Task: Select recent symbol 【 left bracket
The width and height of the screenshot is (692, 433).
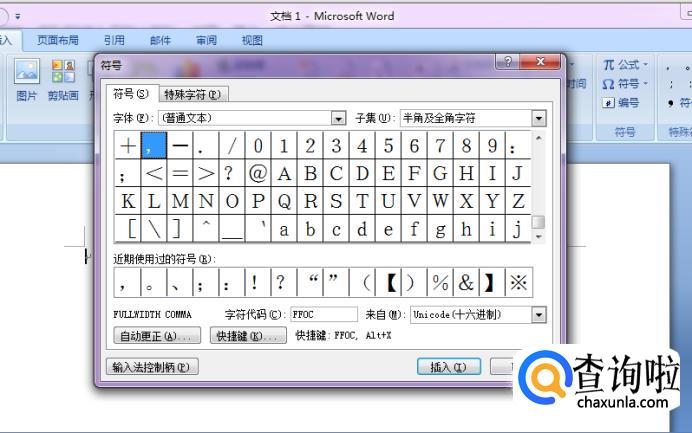Action: click(388, 282)
